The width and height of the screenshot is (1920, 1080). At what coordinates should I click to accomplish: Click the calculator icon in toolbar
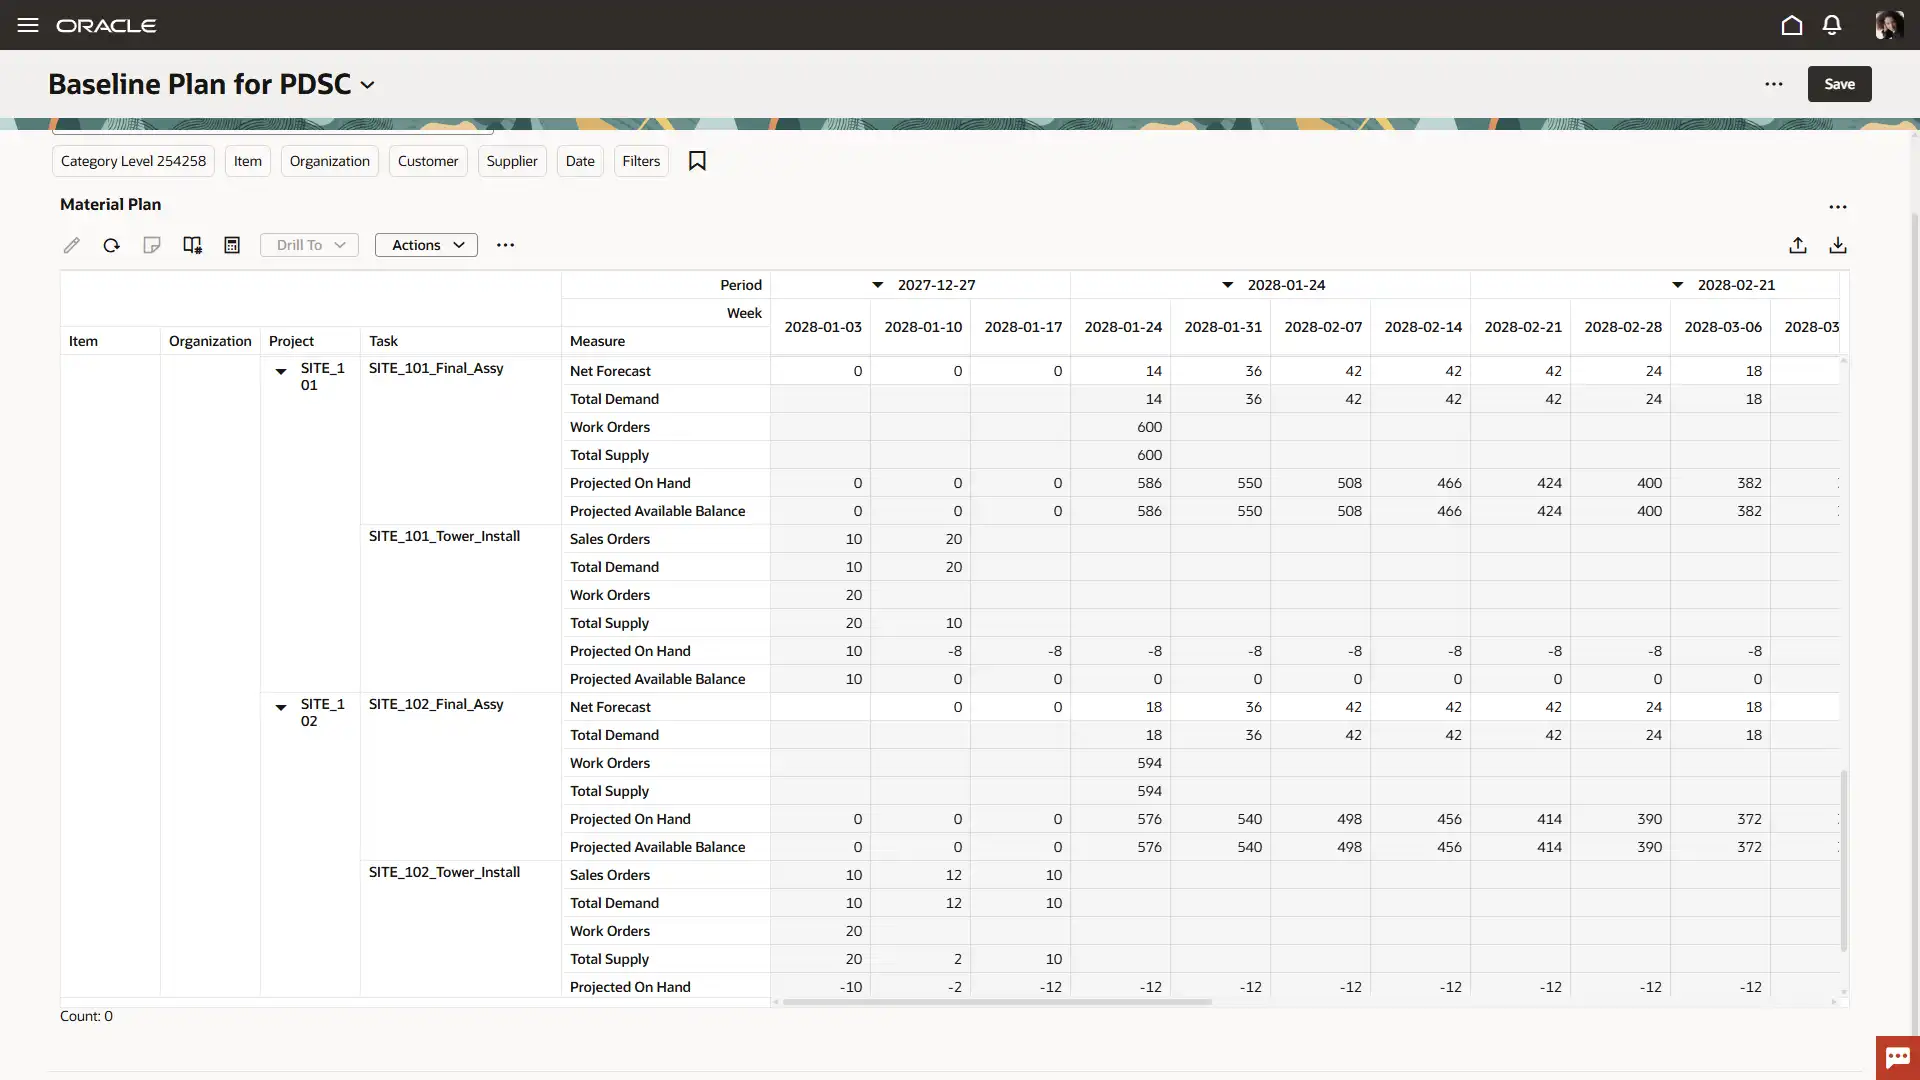232,245
